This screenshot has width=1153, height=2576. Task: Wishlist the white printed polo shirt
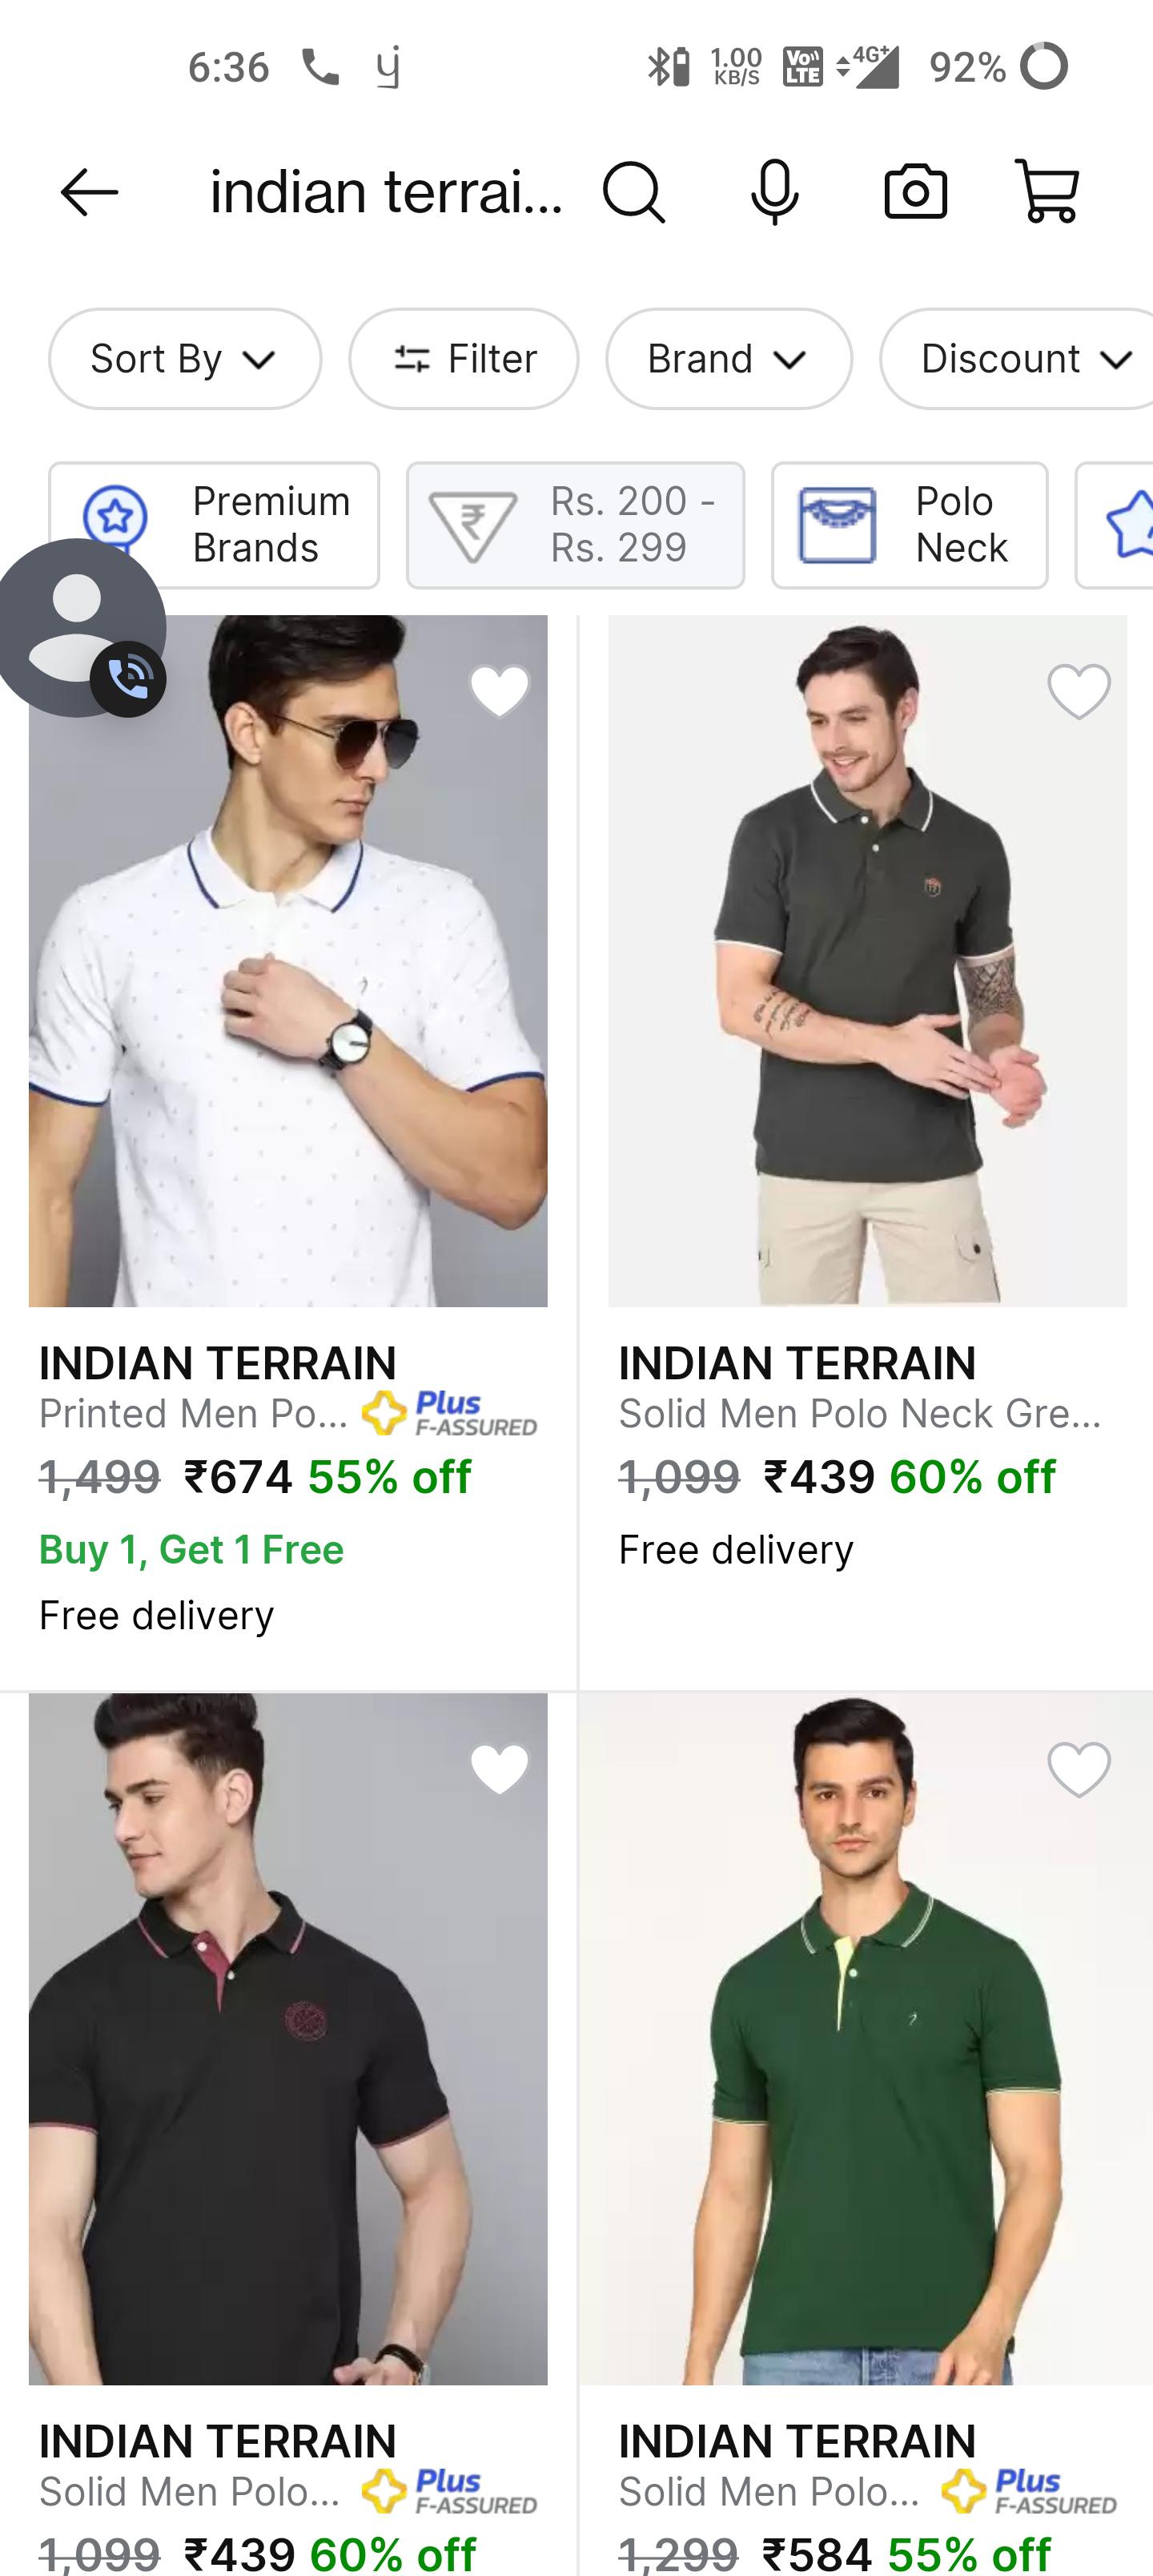click(x=498, y=691)
